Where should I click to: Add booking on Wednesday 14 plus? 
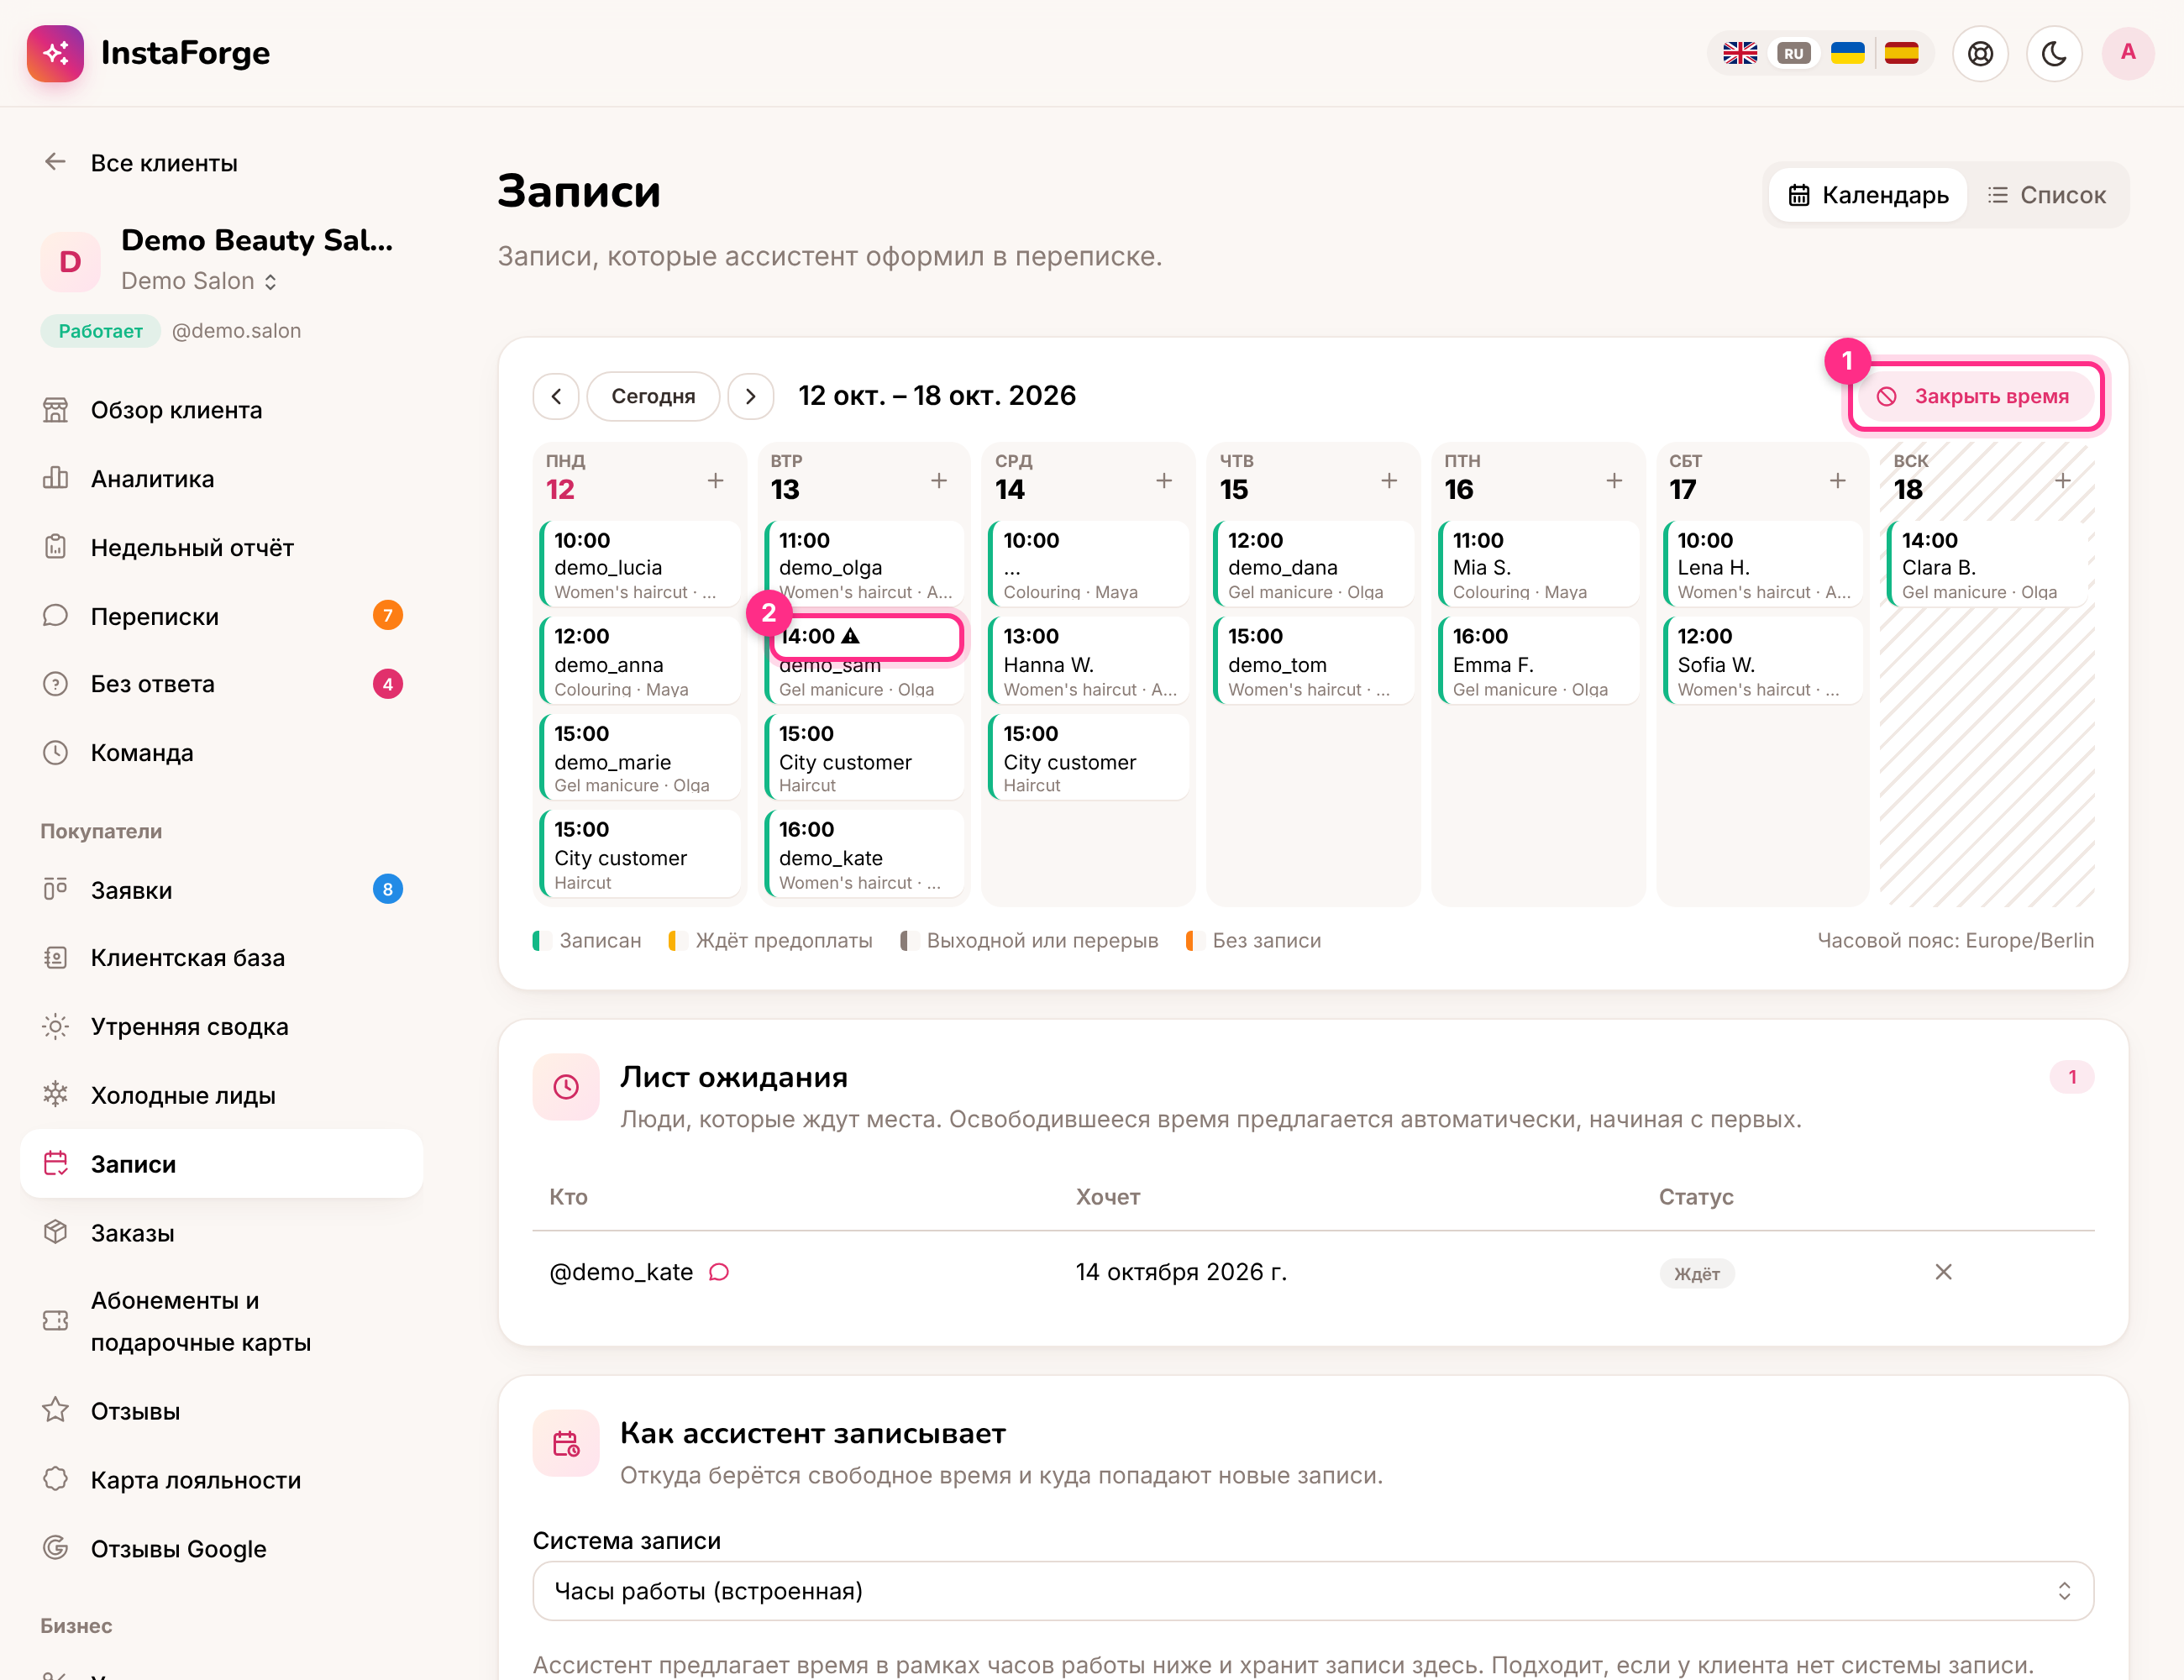point(1164,481)
